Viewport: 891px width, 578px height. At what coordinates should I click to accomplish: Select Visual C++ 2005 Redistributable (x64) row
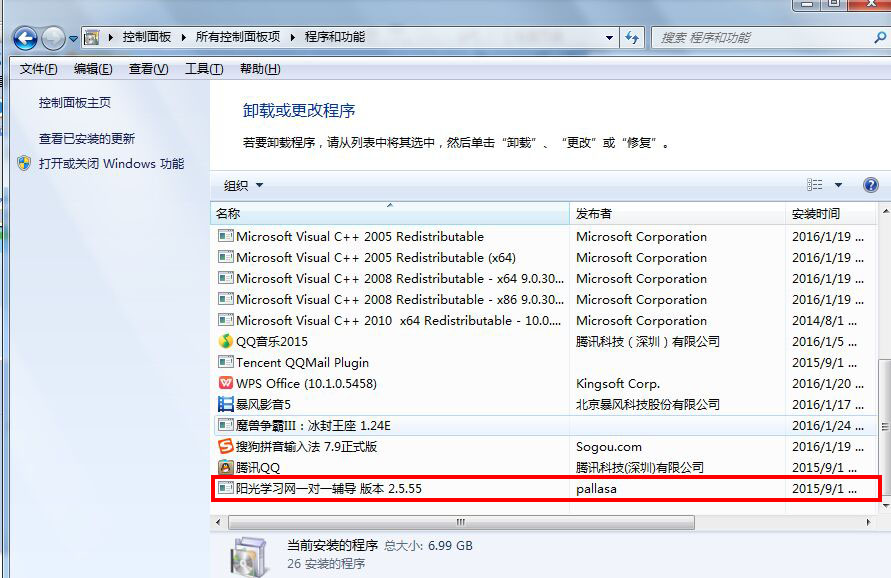(544, 257)
